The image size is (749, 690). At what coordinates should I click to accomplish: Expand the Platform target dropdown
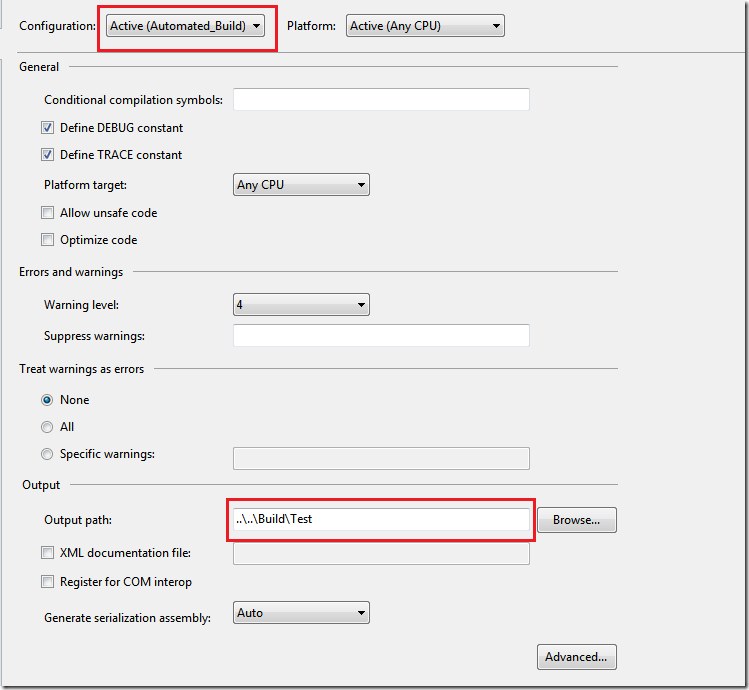click(301, 185)
